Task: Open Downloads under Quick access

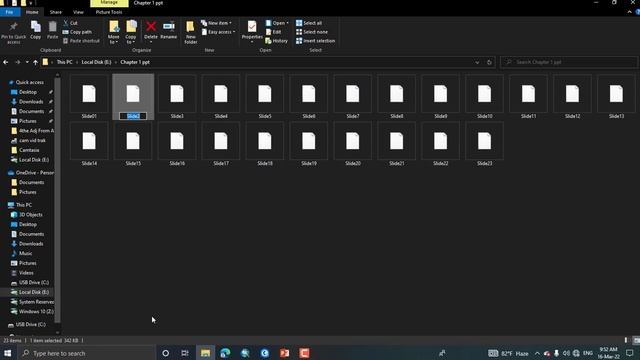Action: pos(31,102)
